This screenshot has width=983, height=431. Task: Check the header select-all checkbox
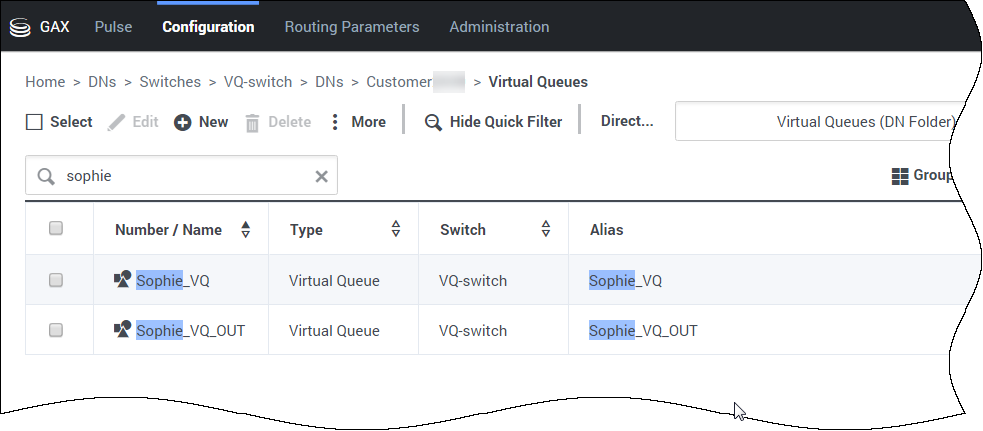[56, 229]
